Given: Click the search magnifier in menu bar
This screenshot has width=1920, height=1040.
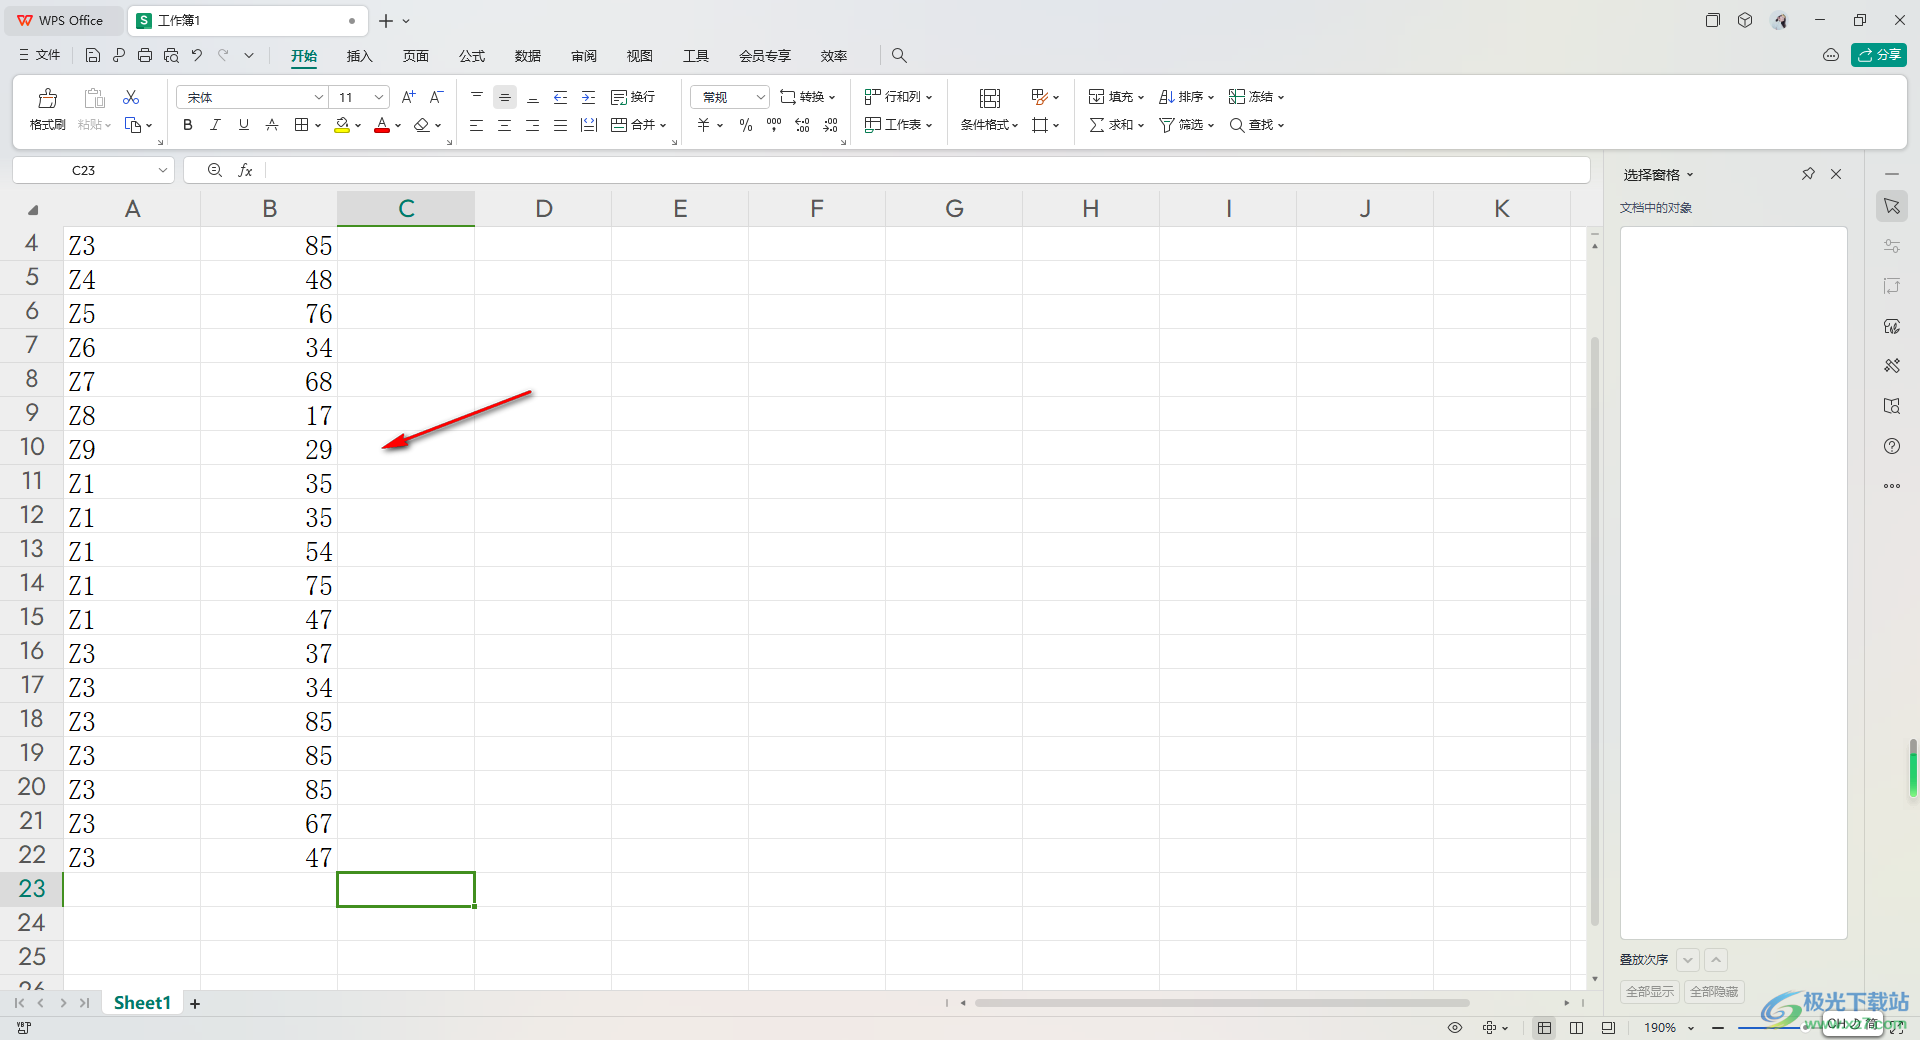Looking at the screenshot, I should (x=899, y=55).
